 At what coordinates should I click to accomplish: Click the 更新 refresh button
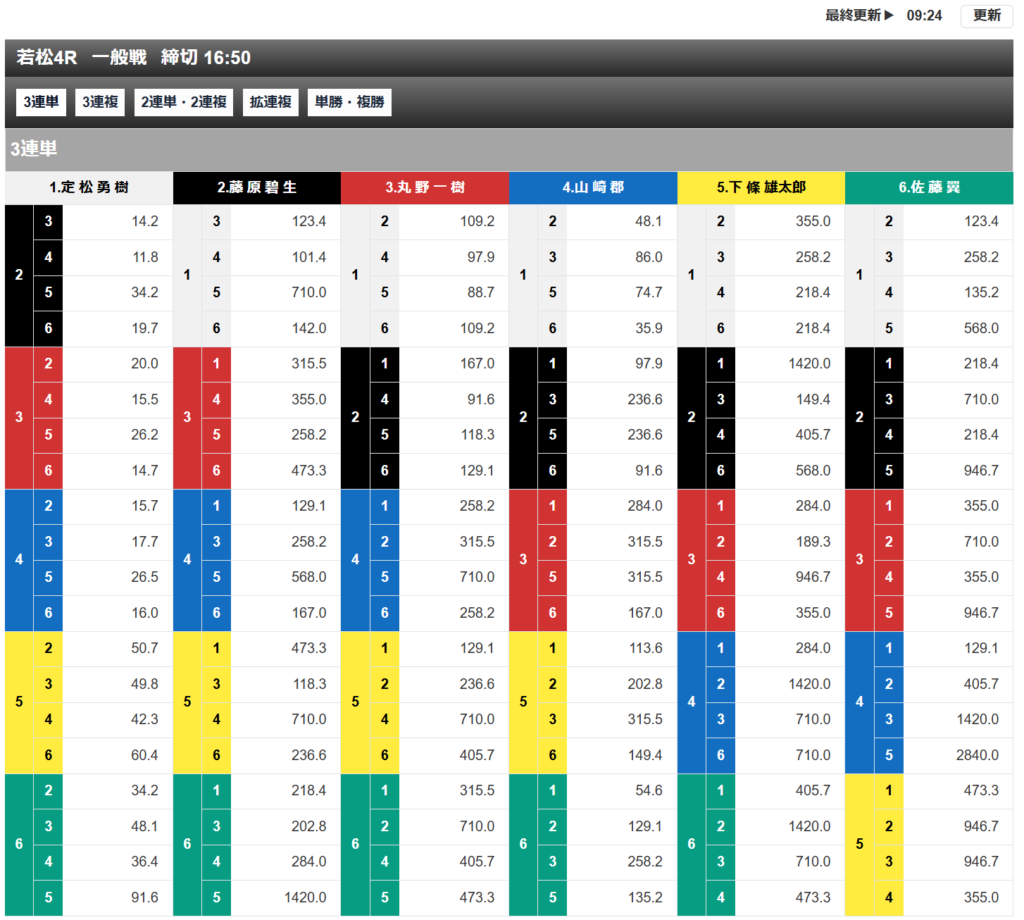click(x=986, y=16)
